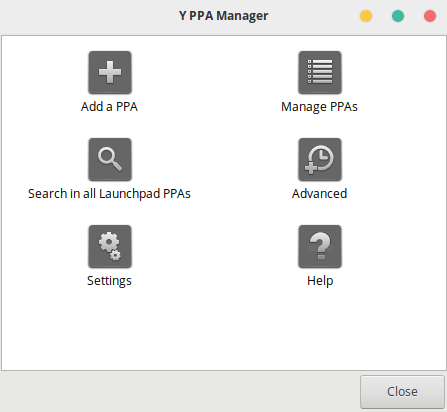
Task: Close window using red circle button
Action: (x=430, y=16)
